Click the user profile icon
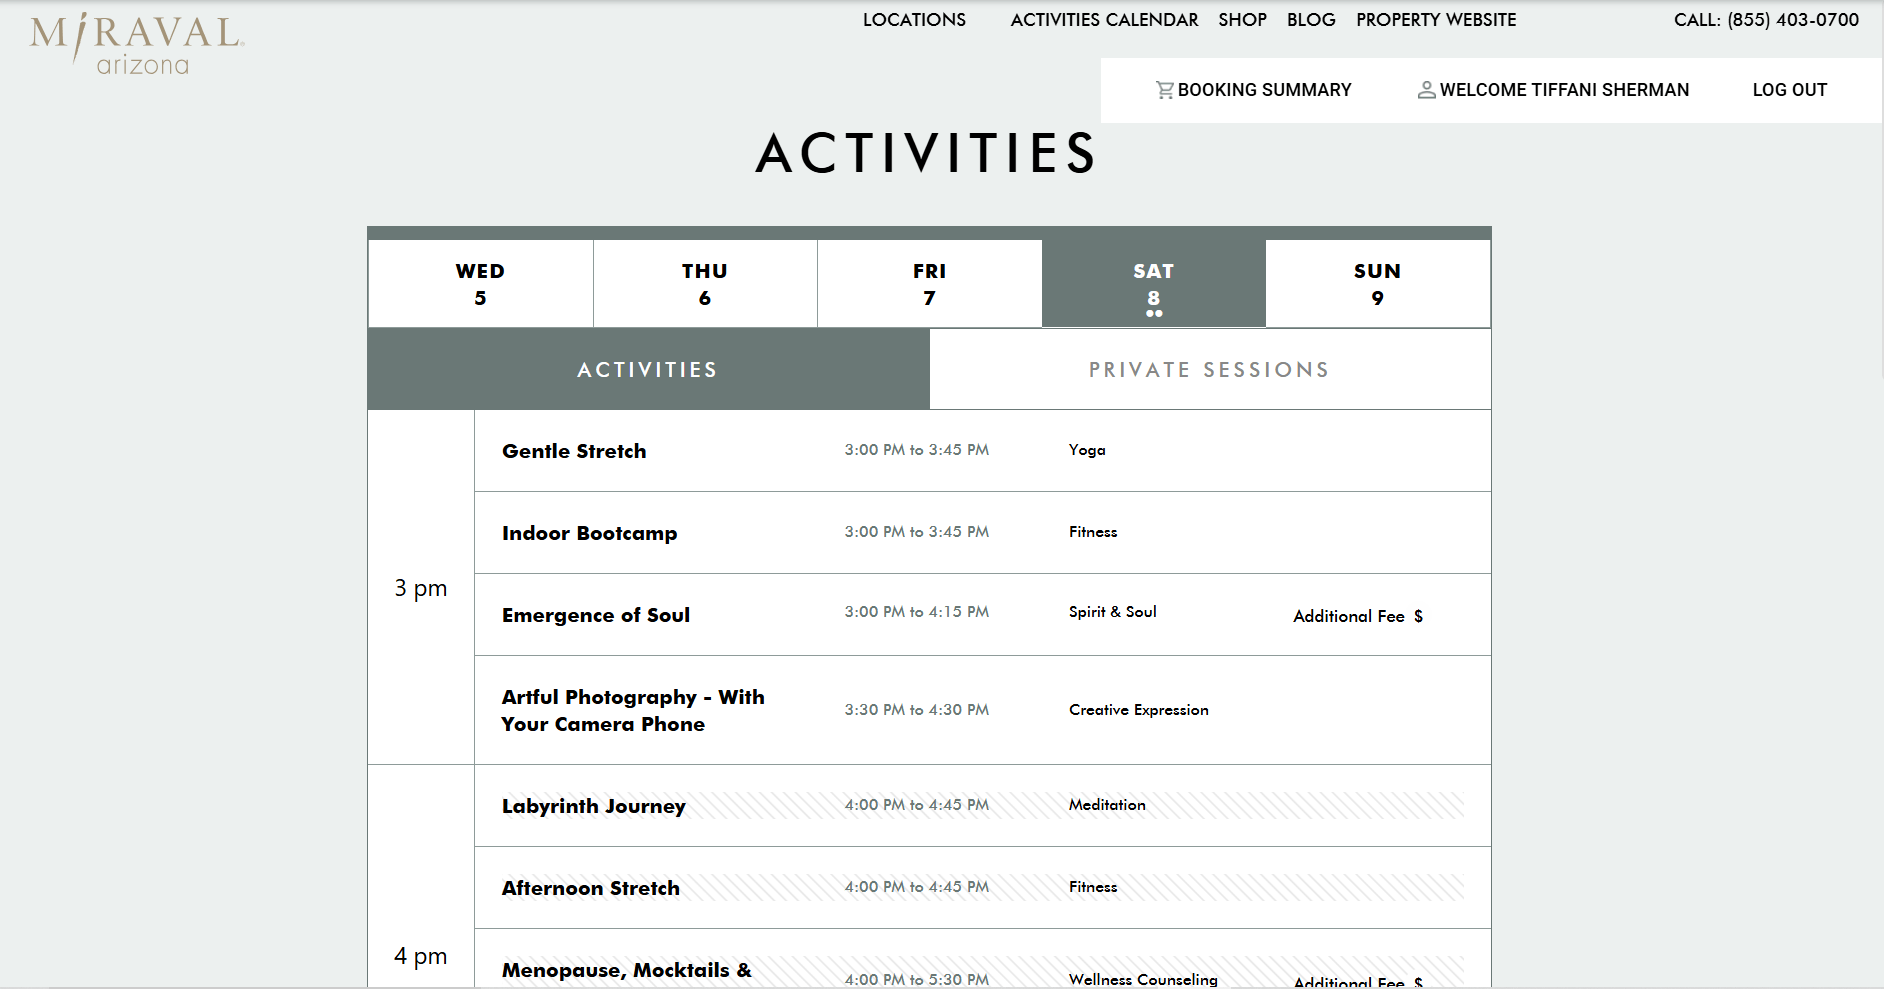Image resolution: width=1884 pixels, height=989 pixels. coord(1426,90)
